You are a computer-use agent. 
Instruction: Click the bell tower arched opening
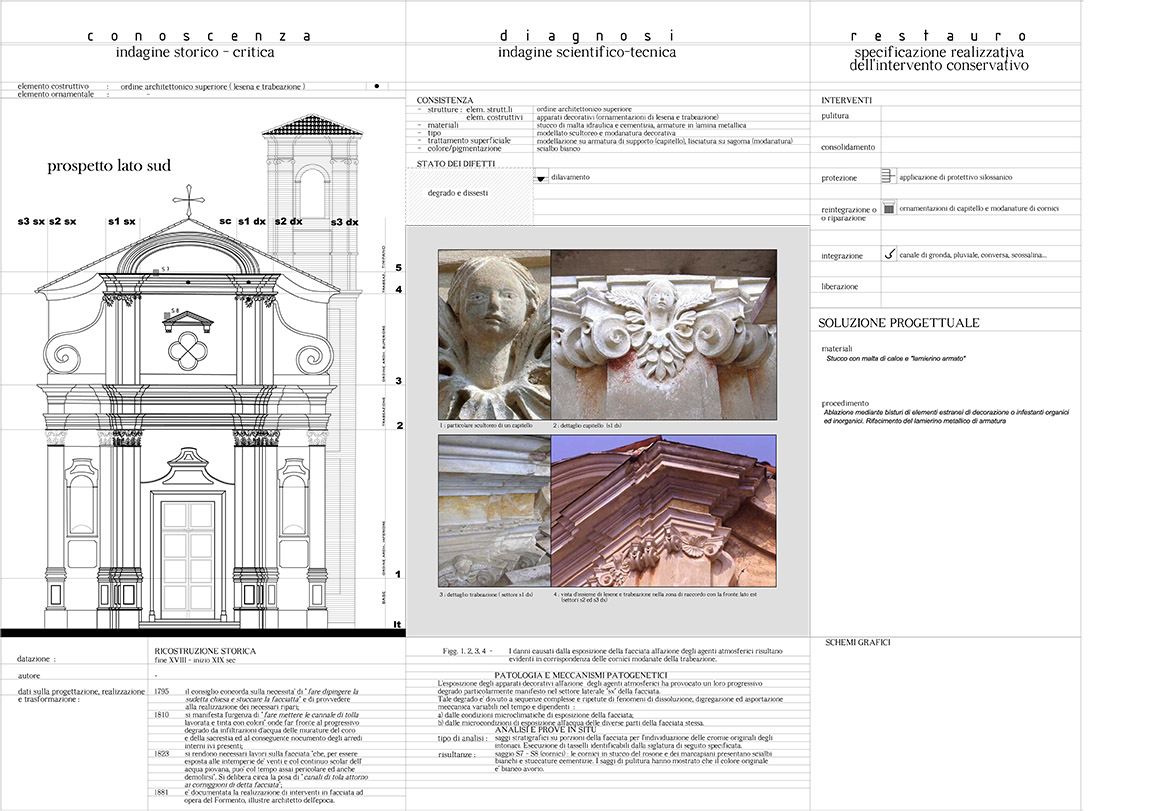(312, 197)
